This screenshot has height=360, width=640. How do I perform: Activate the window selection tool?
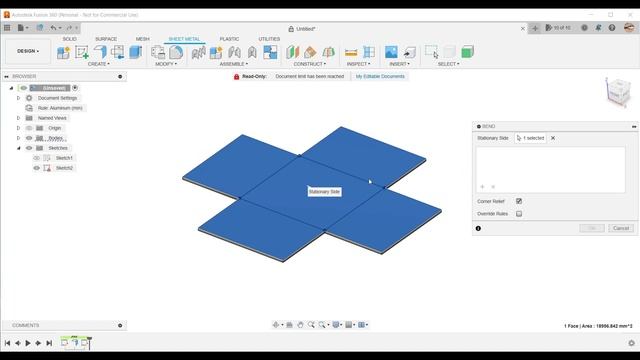(x=431, y=52)
